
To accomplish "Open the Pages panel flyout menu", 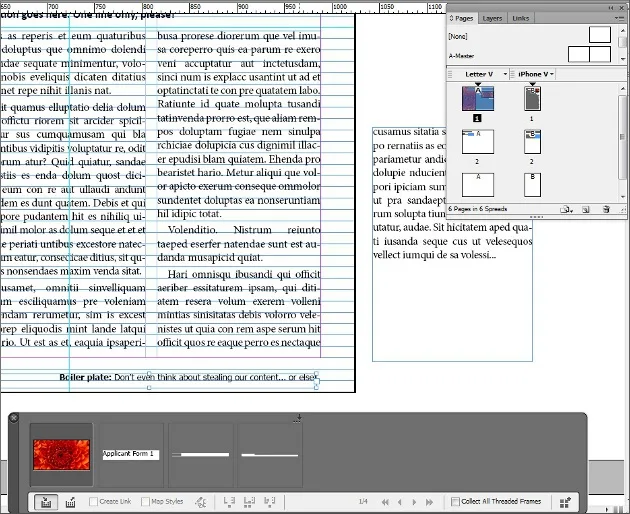I will [618, 18].
